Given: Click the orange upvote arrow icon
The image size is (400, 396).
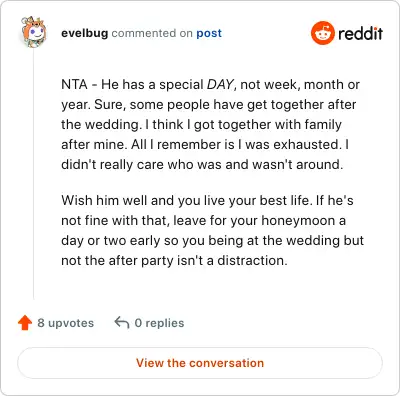Looking at the screenshot, I should pyautogui.click(x=25, y=323).
